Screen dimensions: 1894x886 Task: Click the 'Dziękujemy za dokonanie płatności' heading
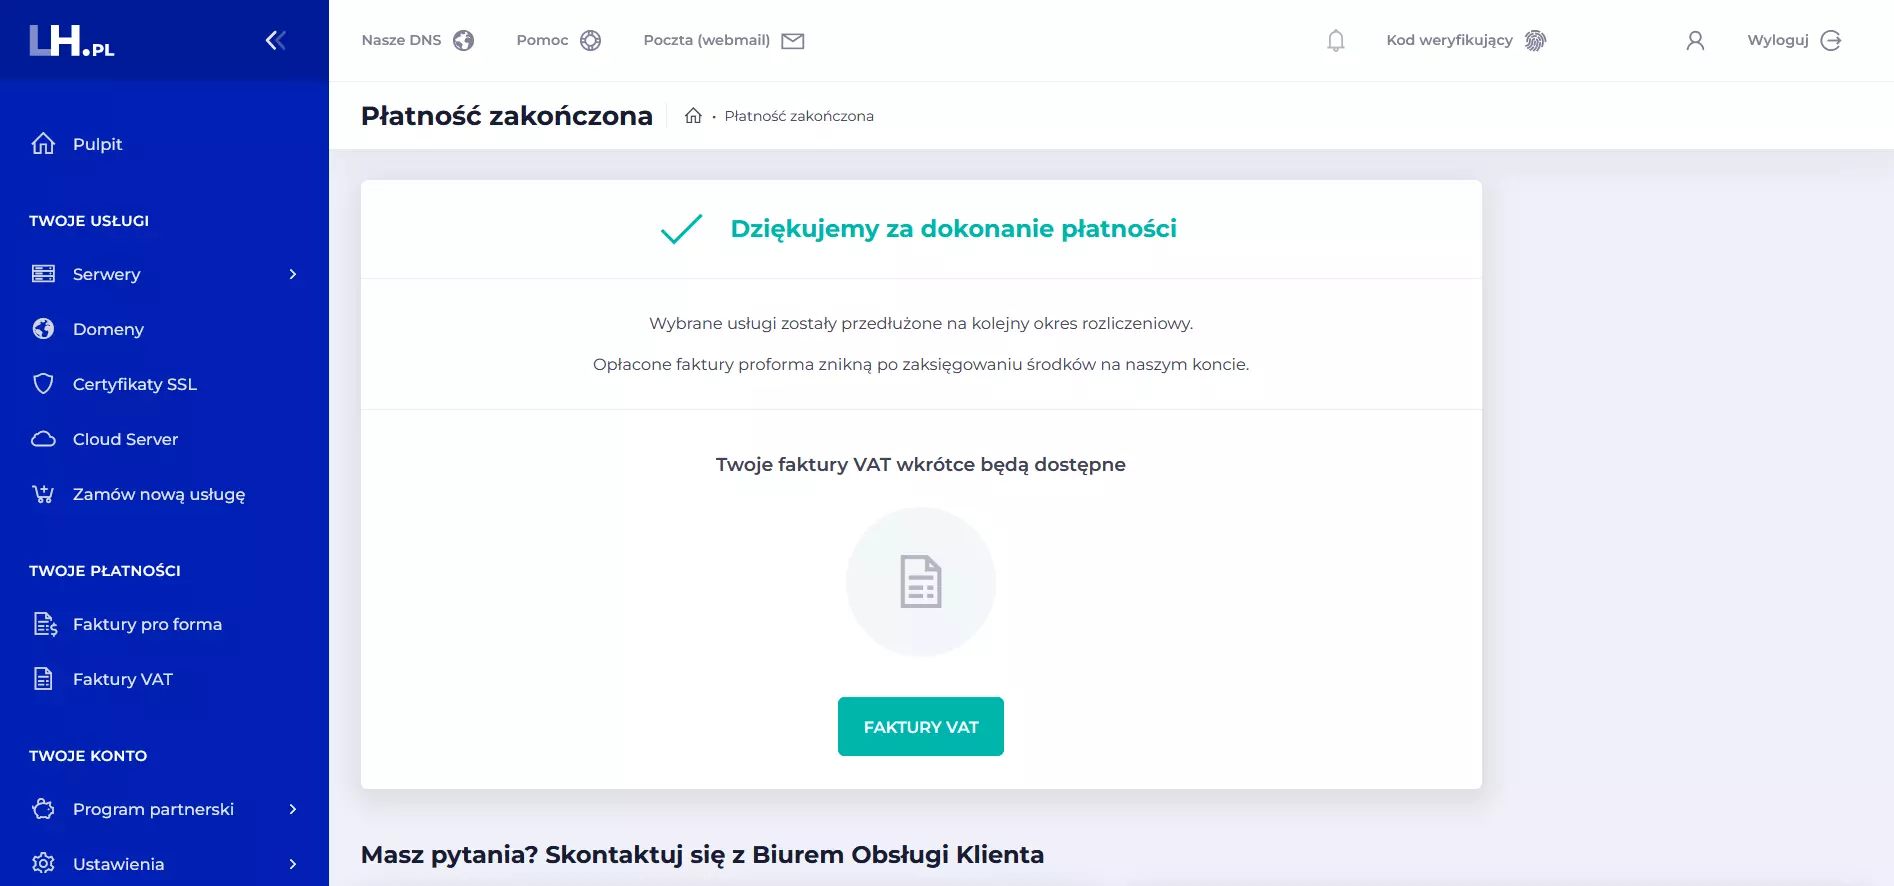(953, 229)
